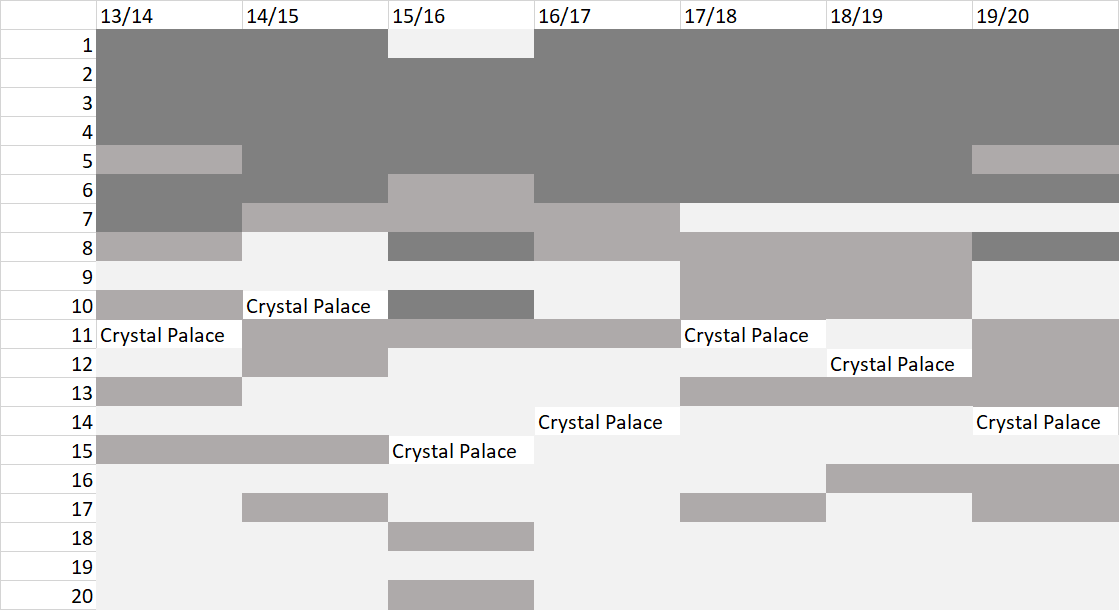
Task: Select Crystal Palace cell under 19/20
Action: point(1038,422)
